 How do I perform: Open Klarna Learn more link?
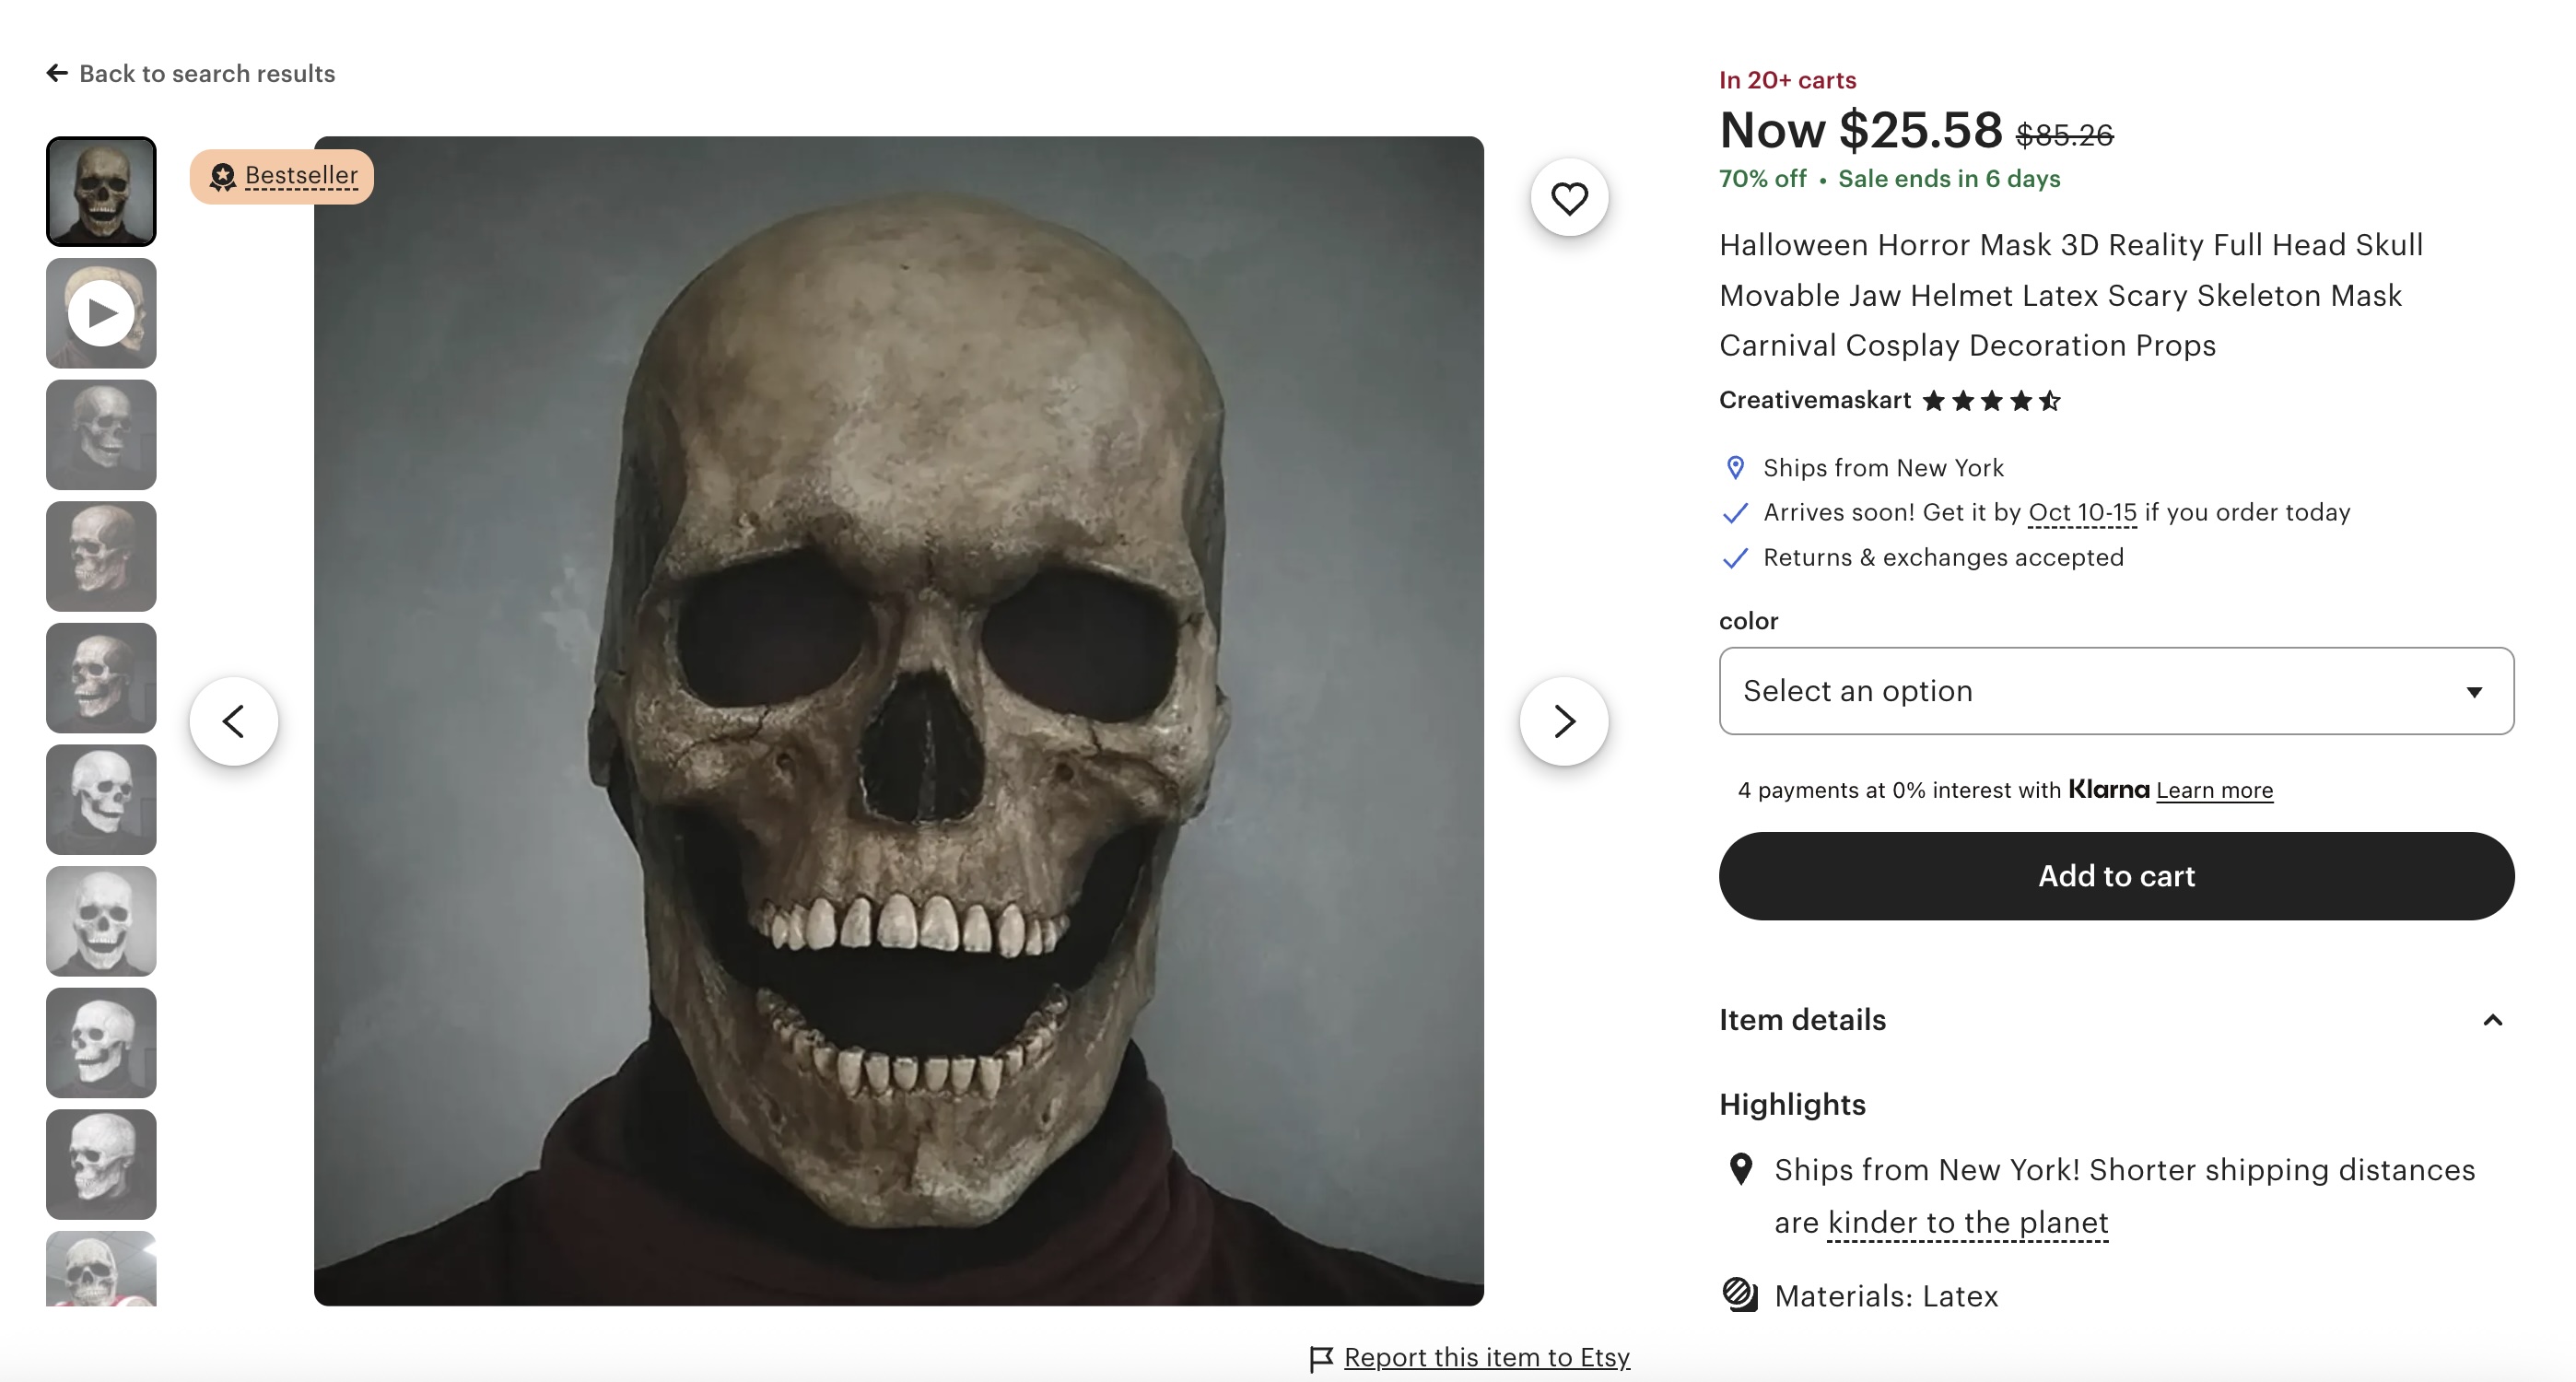2214,790
